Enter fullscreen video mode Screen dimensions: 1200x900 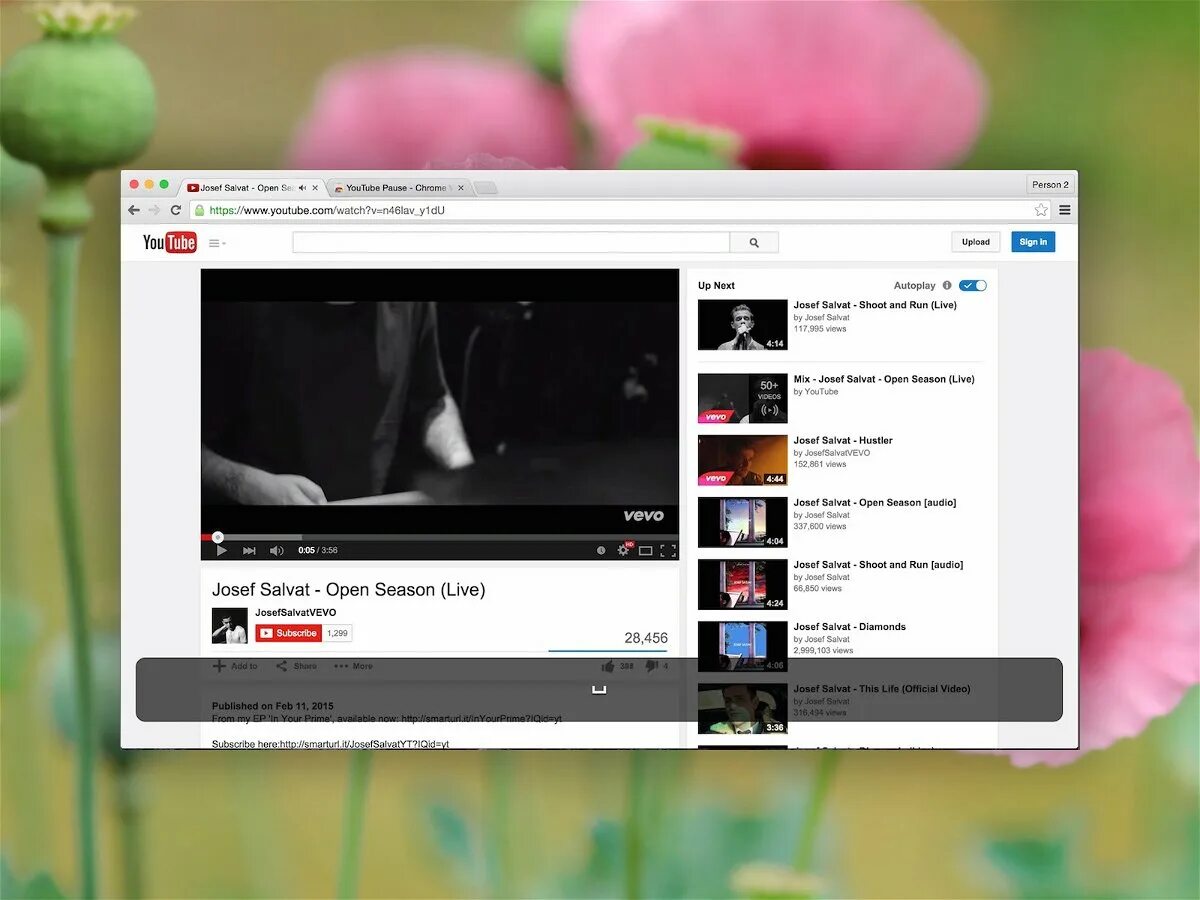tap(668, 550)
